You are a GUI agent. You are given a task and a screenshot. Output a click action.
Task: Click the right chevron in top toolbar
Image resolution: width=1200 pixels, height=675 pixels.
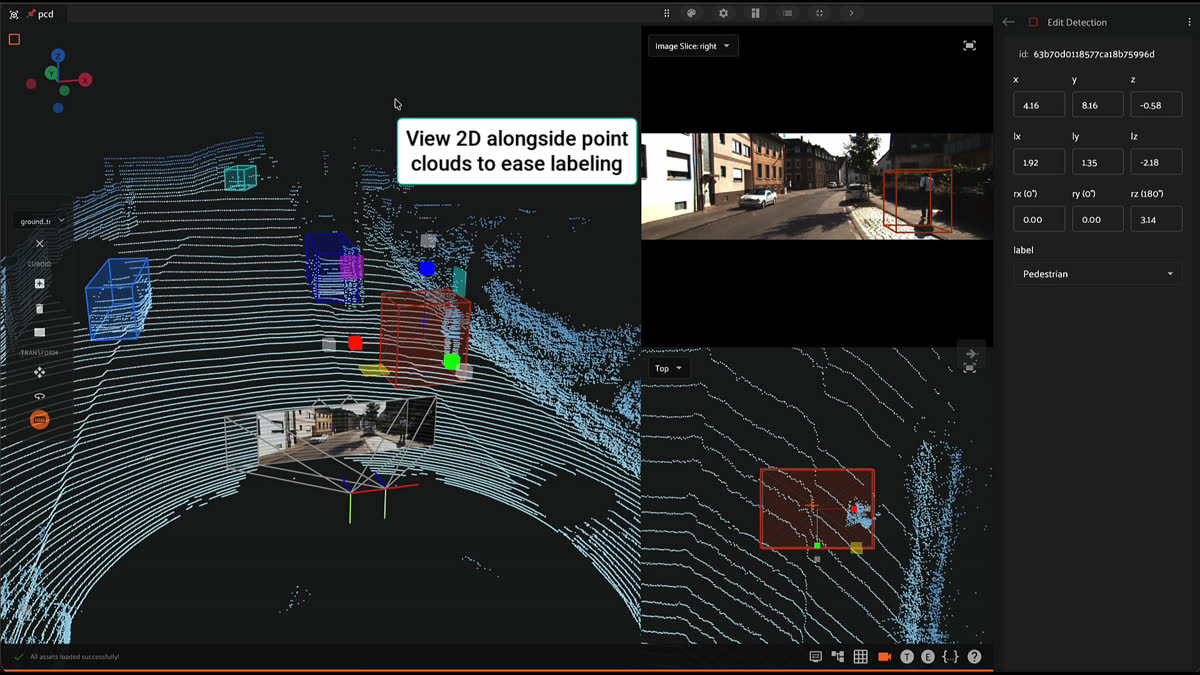(851, 13)
